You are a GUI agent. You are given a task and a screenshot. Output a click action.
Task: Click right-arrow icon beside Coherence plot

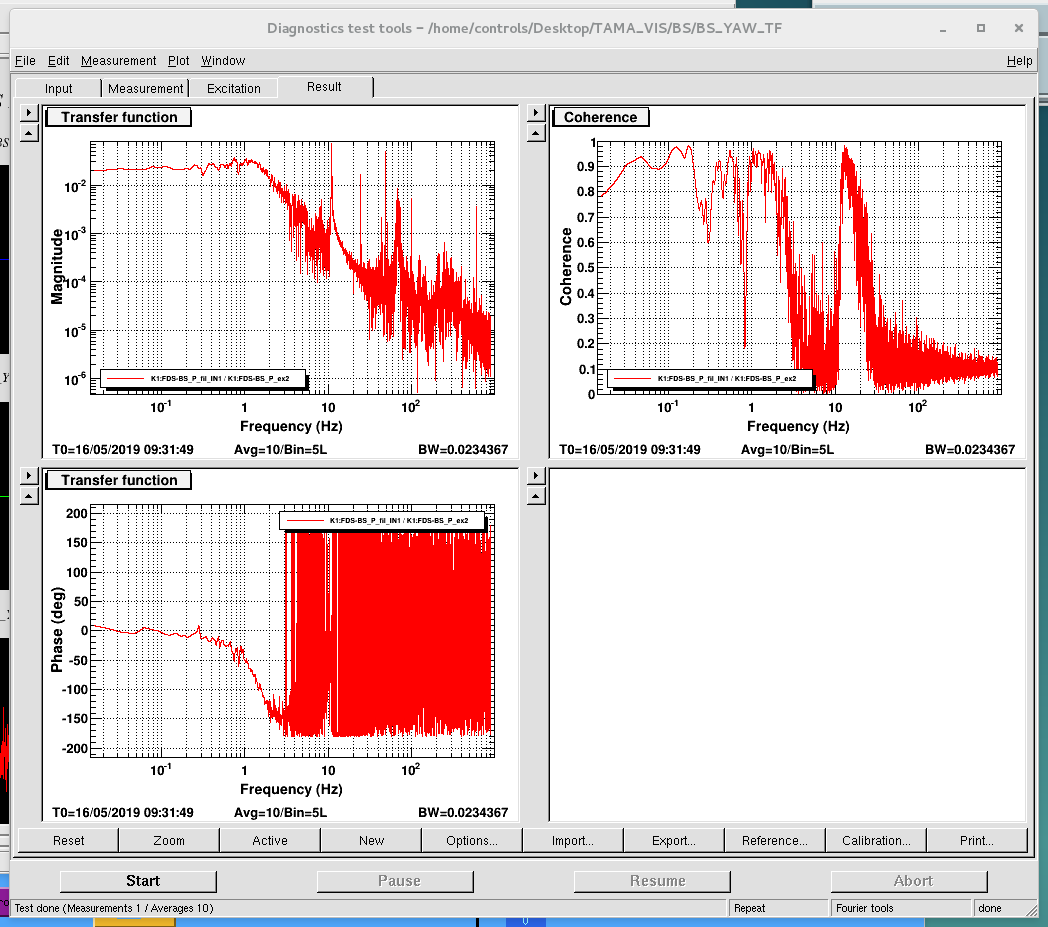536,112
